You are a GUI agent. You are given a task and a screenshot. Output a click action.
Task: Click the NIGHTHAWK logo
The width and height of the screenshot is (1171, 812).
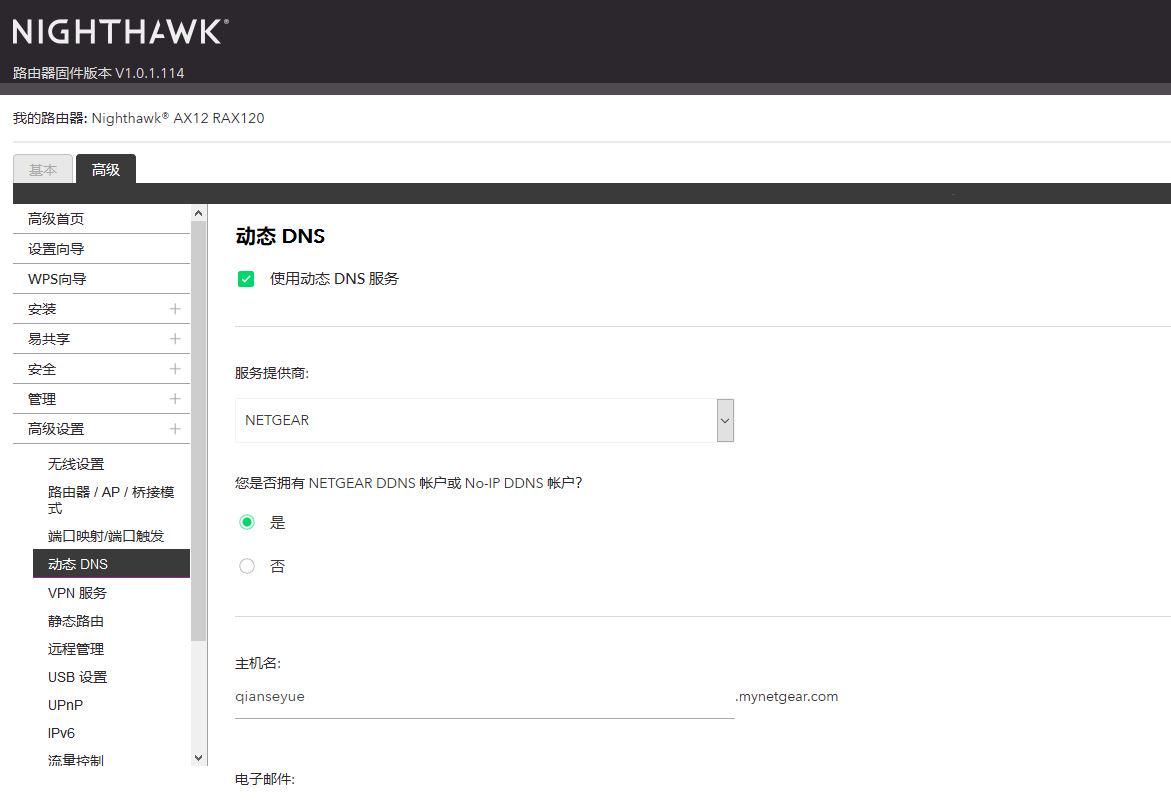coord(120,32)
